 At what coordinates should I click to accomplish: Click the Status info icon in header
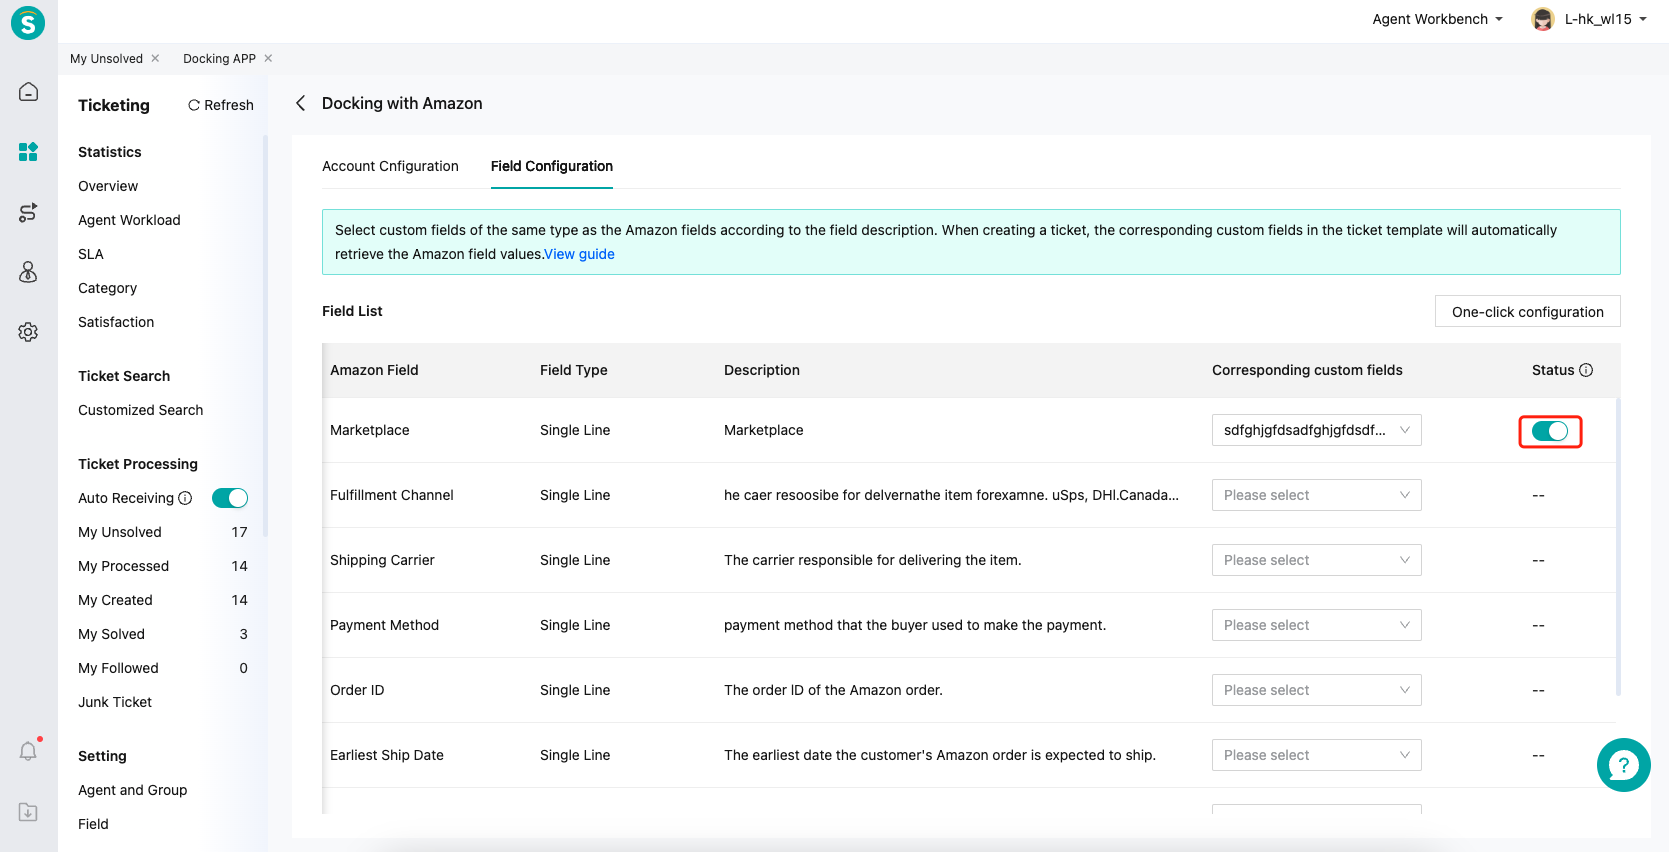(x=1586, y=370)
